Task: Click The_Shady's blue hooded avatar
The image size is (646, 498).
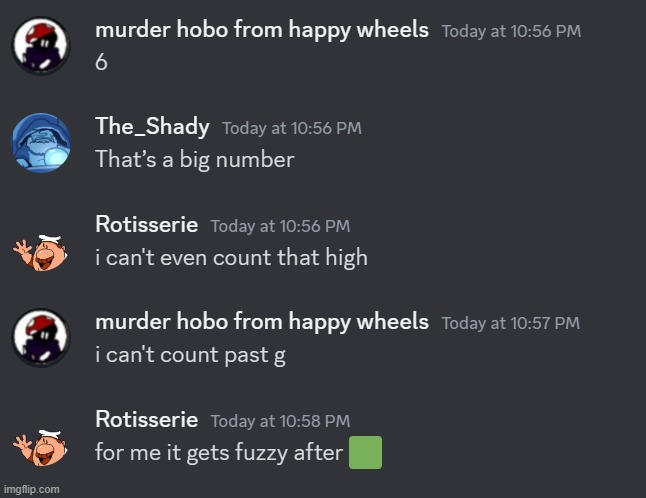Action: coord(41,143)
